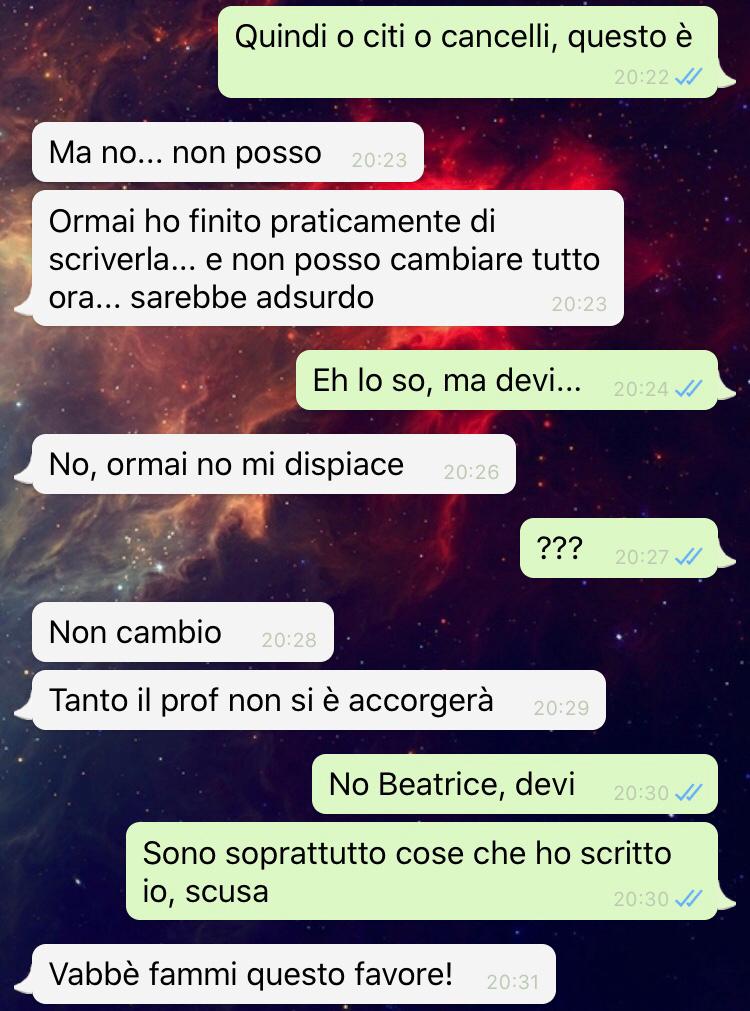The image size is (750, 1011).
Task: Select 'Tanto il prof non si è accorgerà'
Action: [x=319, y=700]
